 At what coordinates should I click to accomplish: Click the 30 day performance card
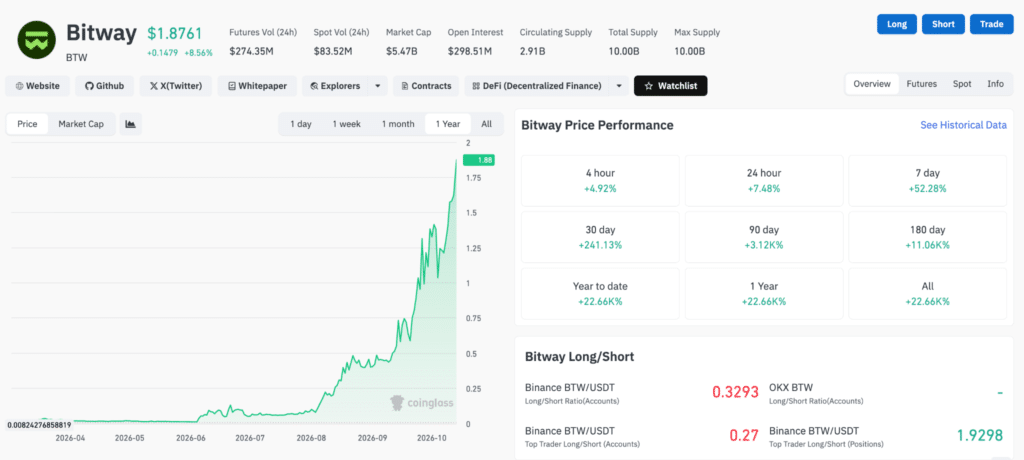click(x=600, y=237)
